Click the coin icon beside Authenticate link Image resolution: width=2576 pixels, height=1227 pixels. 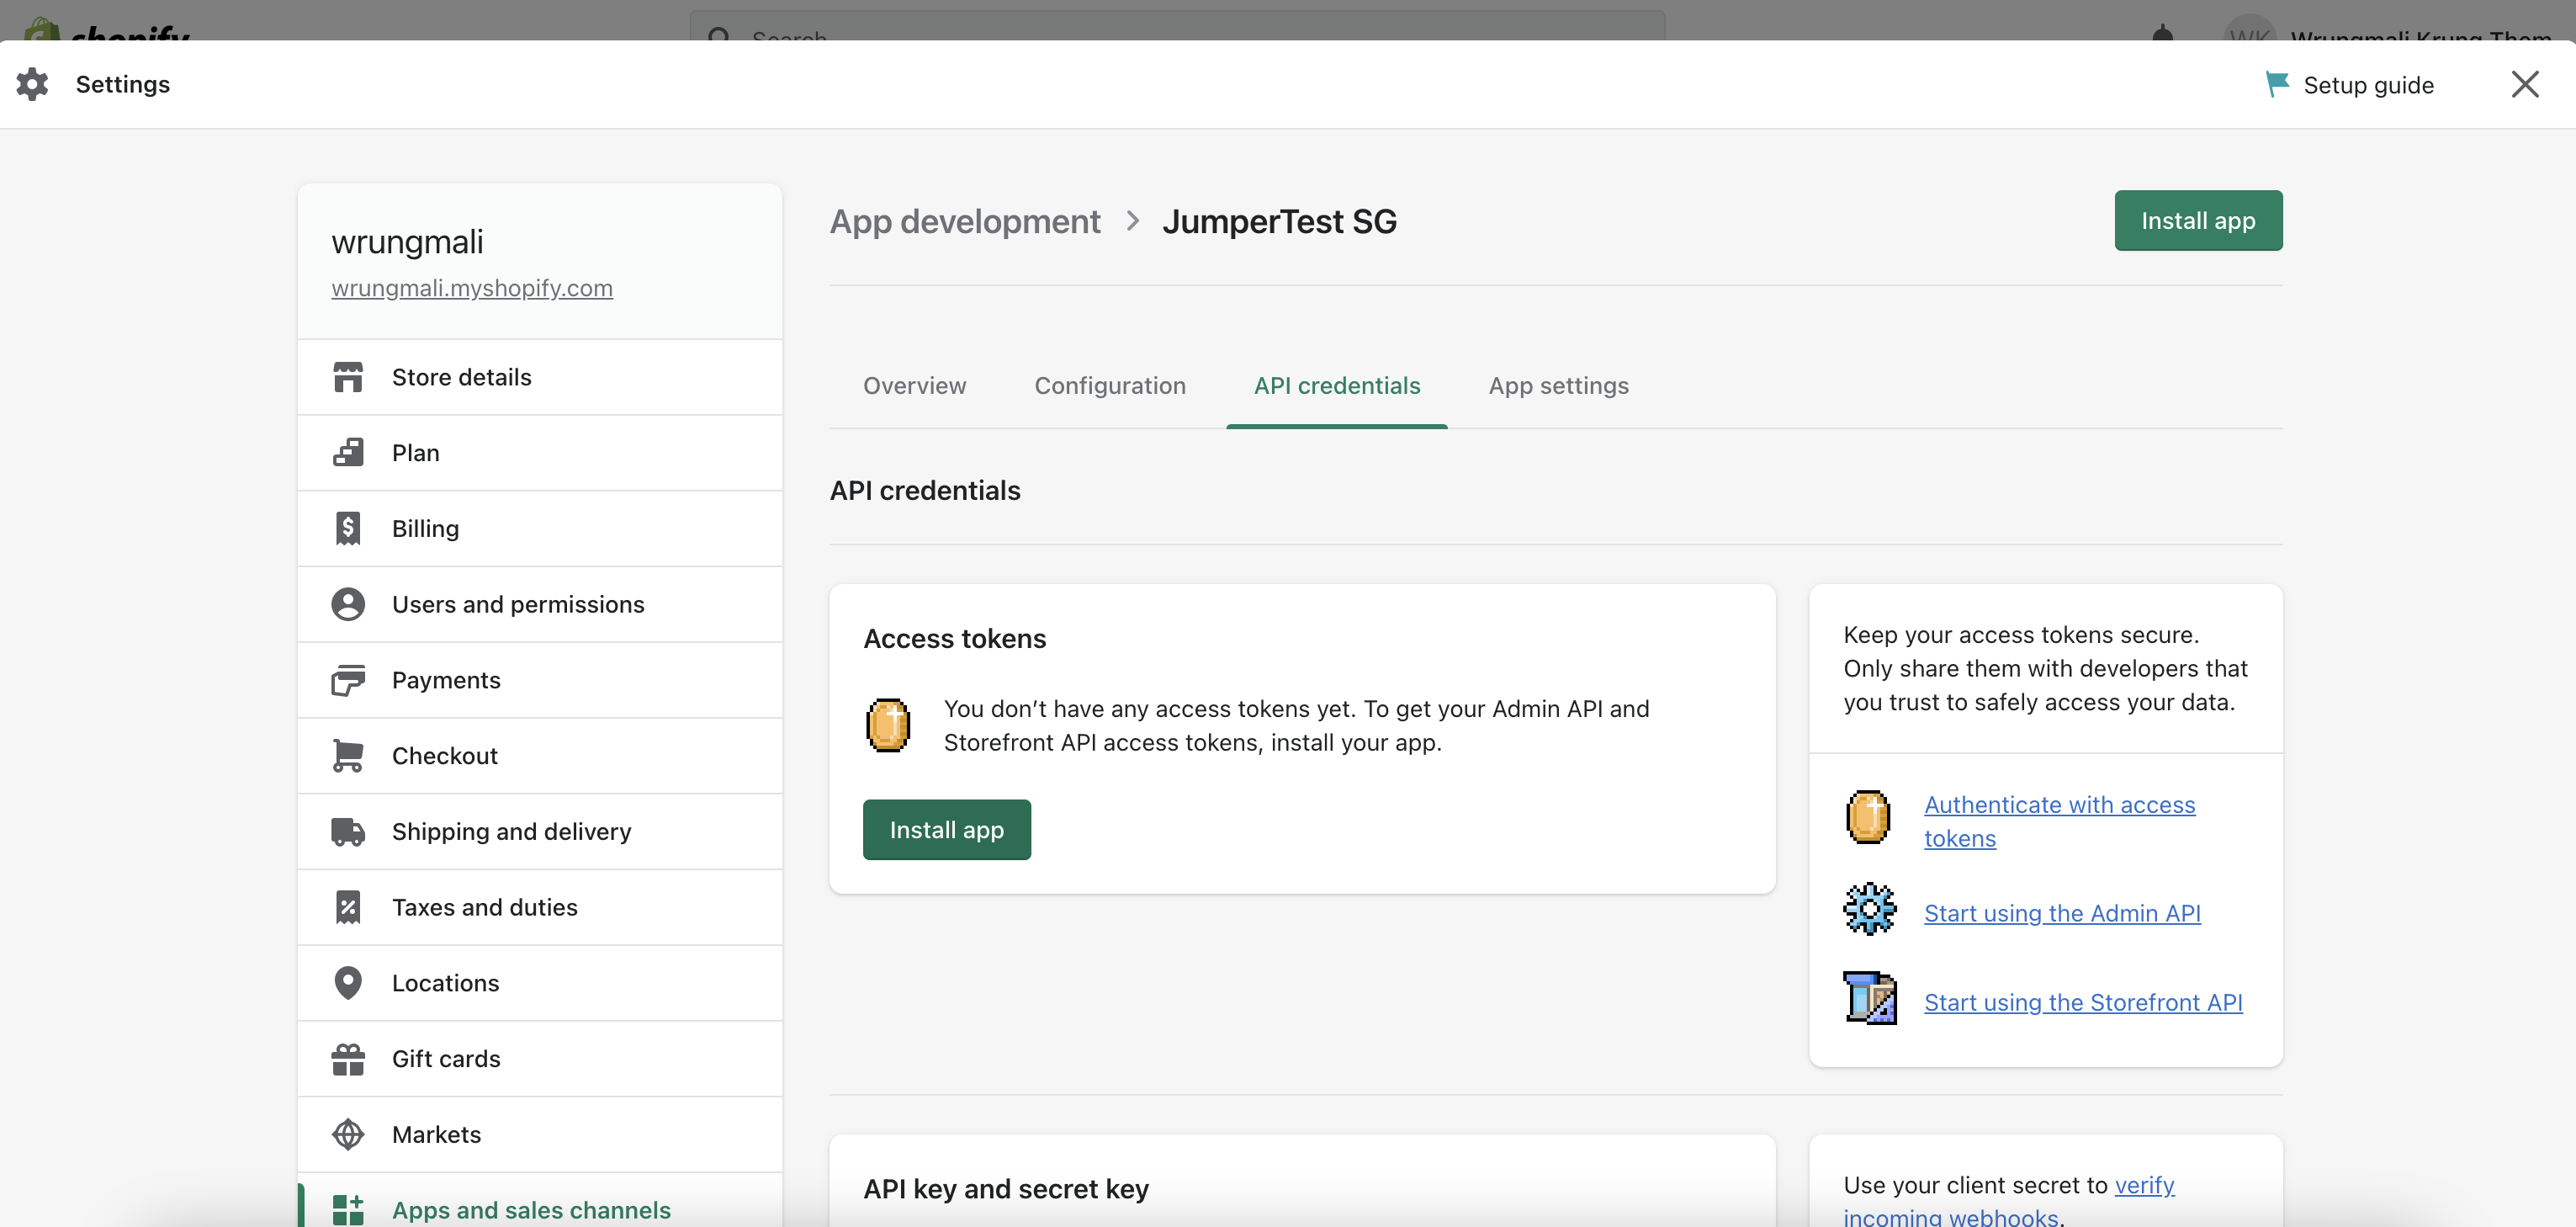(x=1868, y=817)
